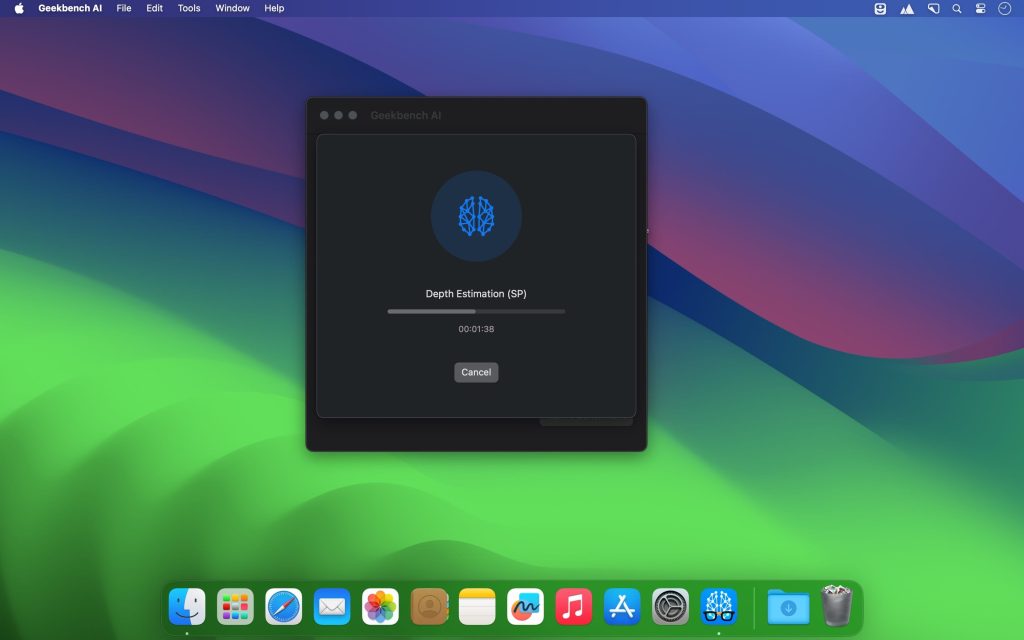Cancel the Depth Estimation benchmark

click(476, 372)
